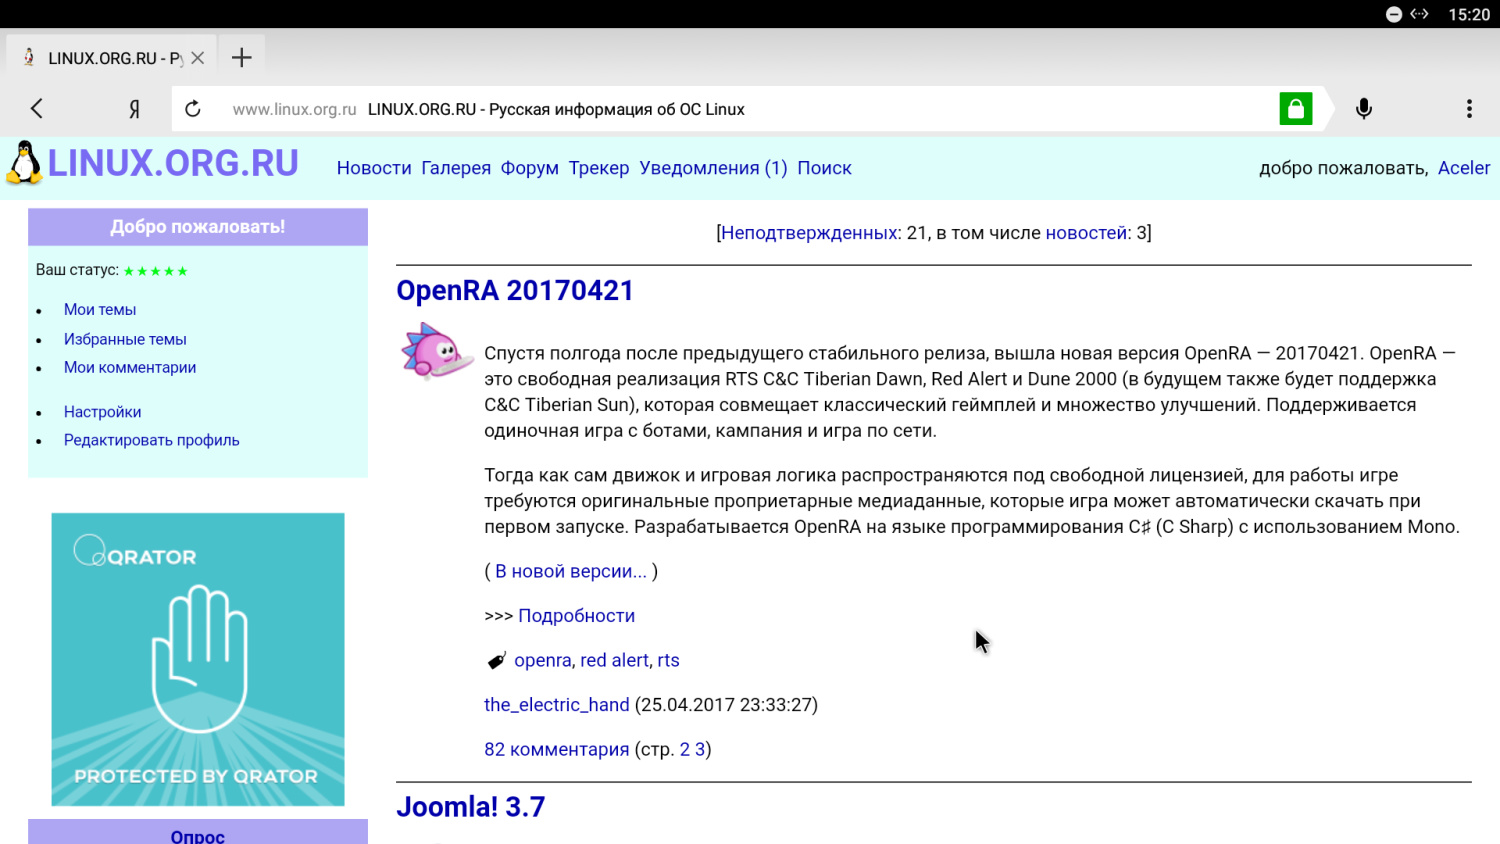The image size is (1500, 844).
Task: Click the Qrator protection banner
Action: coord(198,659)
